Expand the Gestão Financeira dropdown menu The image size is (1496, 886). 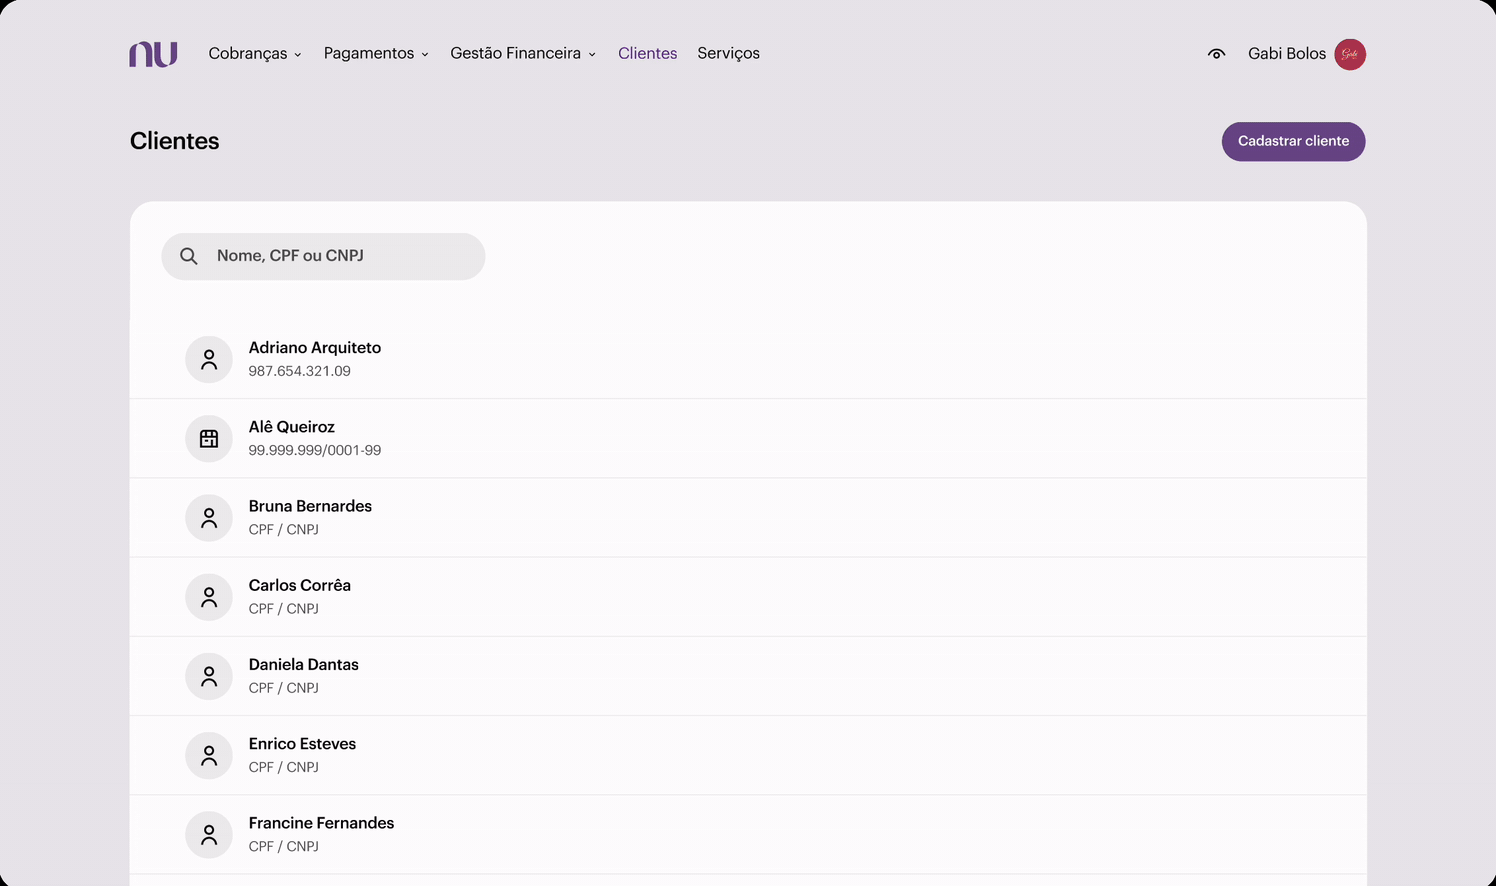click(x=523, y=54)
